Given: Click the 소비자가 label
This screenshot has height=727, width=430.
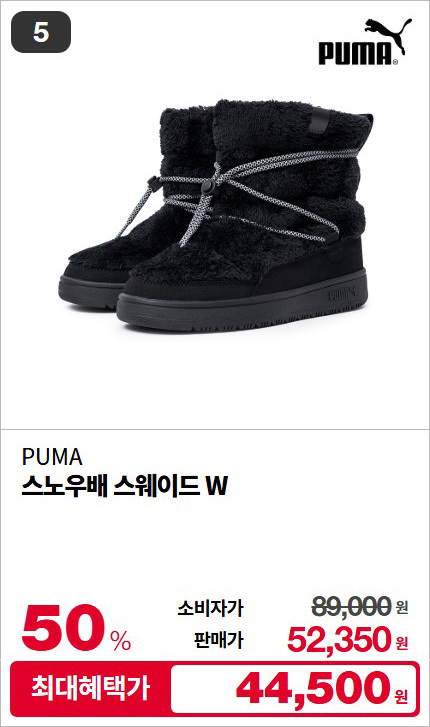Looking at the screenshot, I should (x=210, y=608).
